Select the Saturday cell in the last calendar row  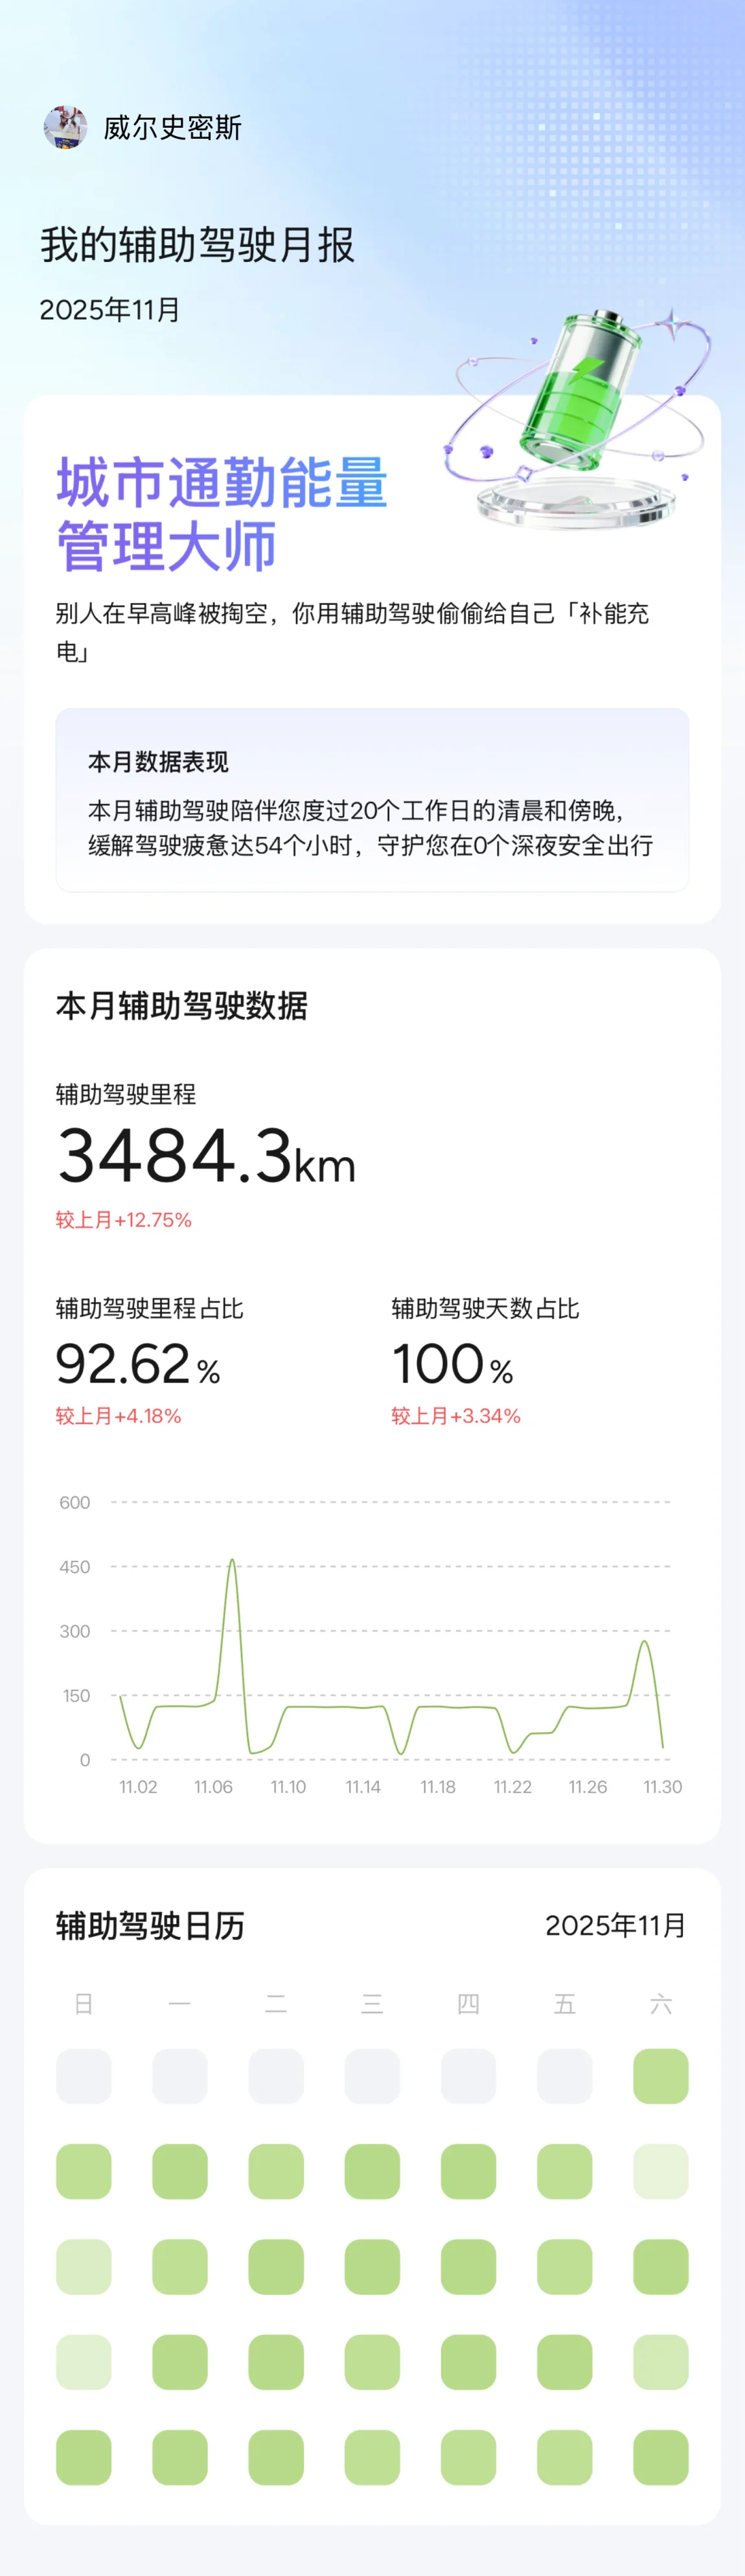(660, 2457)
